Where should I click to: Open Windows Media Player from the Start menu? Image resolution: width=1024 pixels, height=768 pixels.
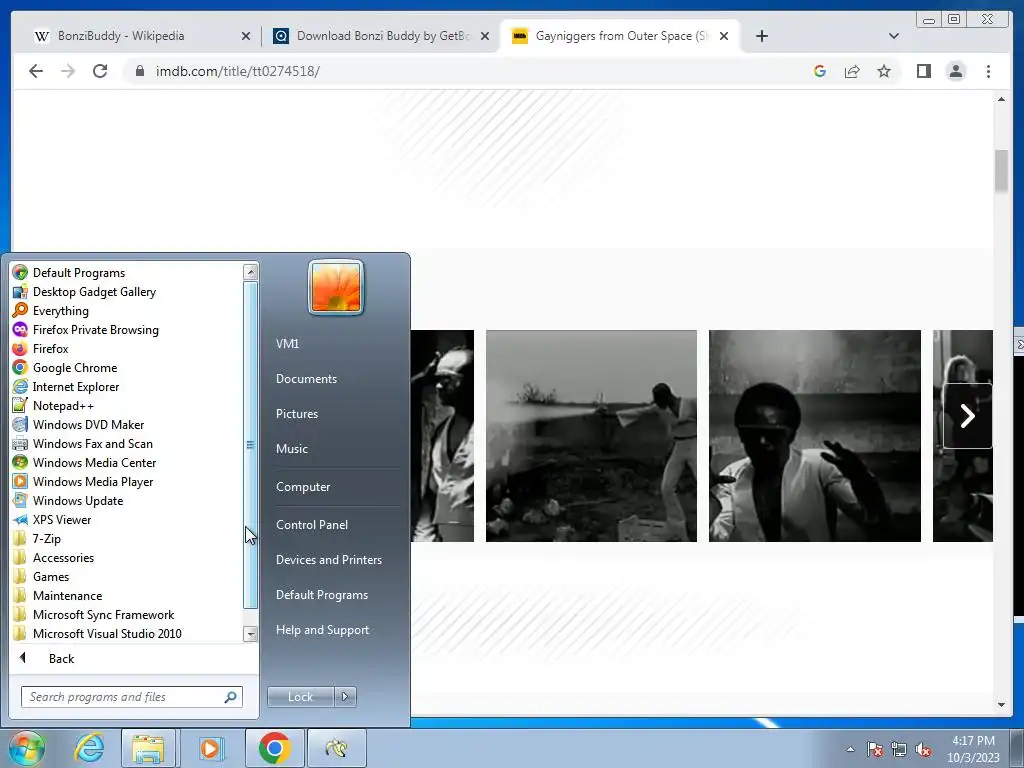tap(83, 481)
